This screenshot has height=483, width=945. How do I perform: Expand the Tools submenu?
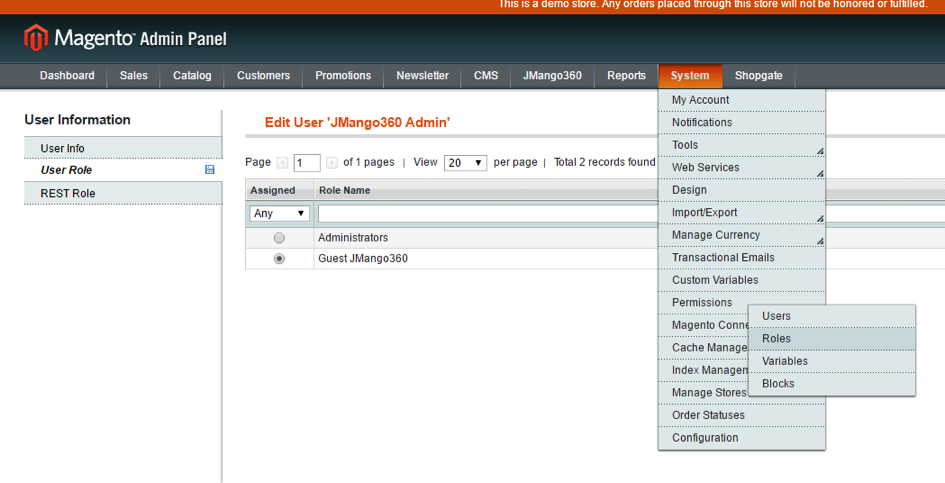pyautogui.click(x=741, y=145)
